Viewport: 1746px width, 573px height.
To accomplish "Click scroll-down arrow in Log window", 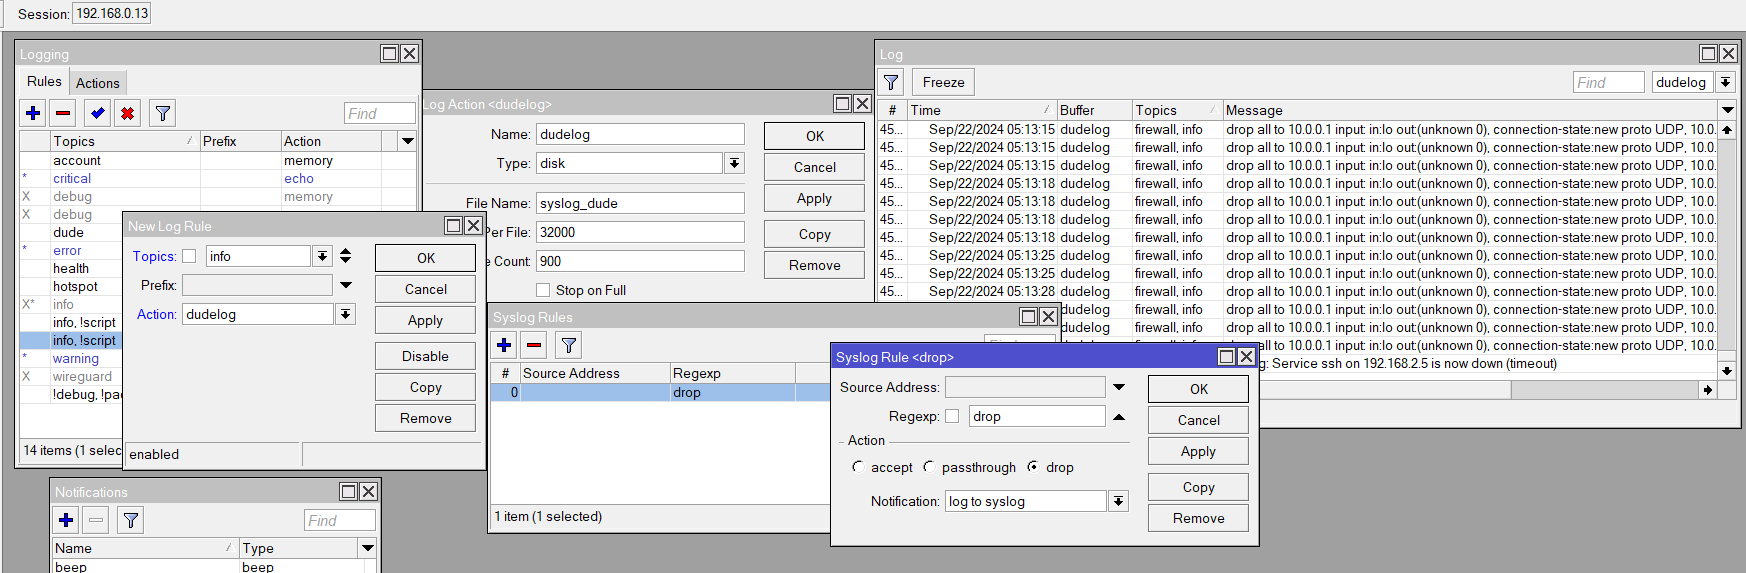I will click(x=1727, y=370).
